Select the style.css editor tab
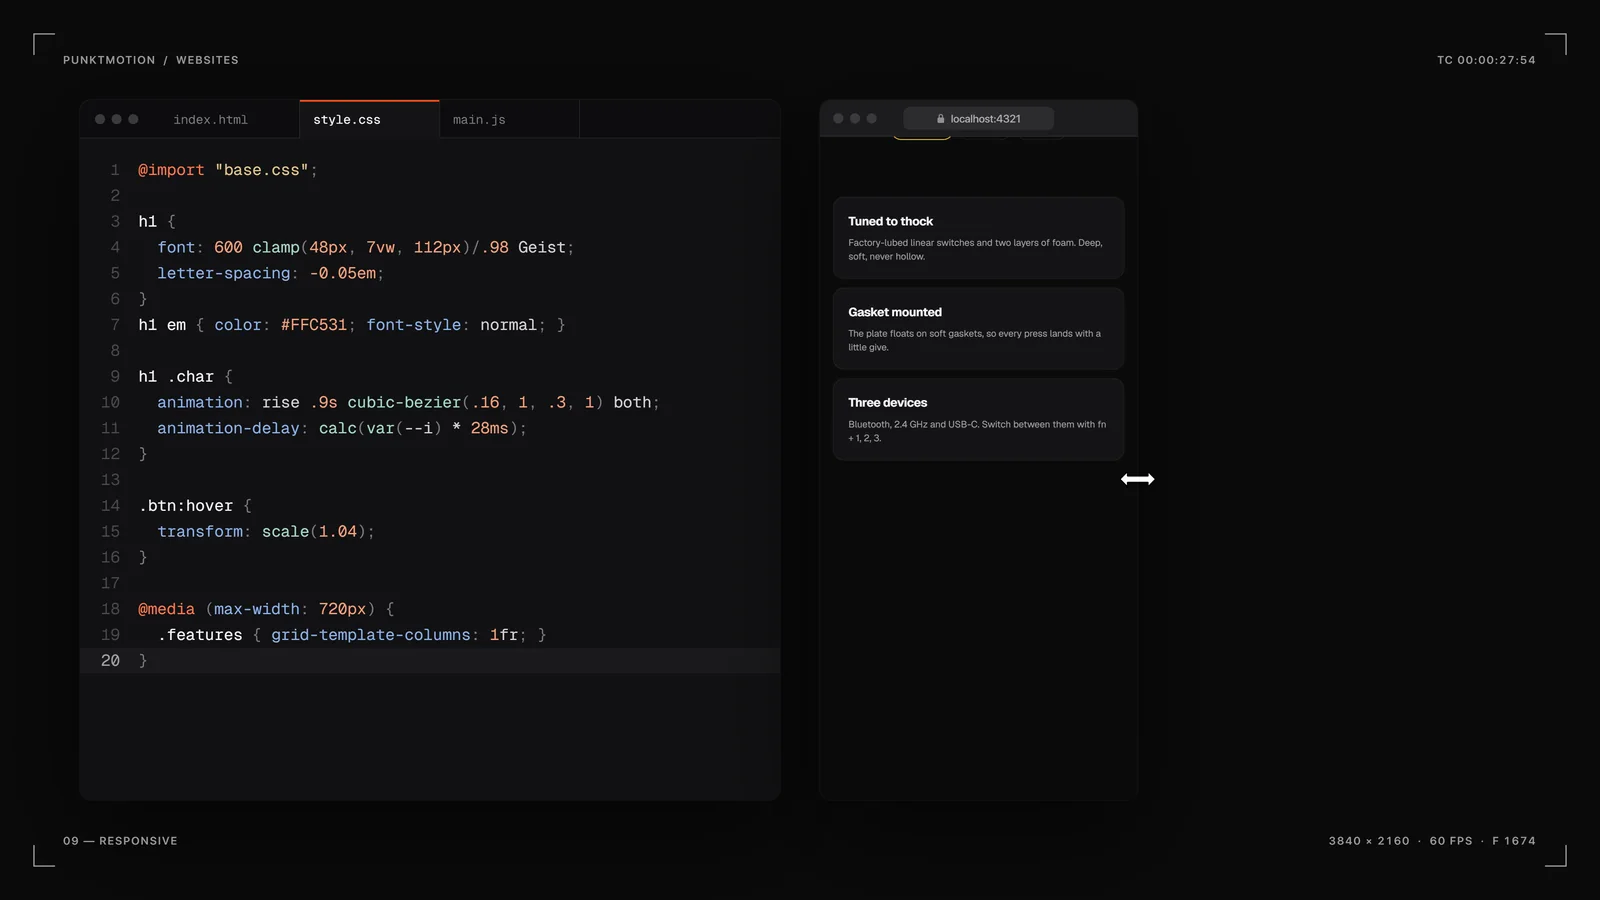Screen dimensions: 1600x900 pyautogui.click(x=369, y=119)
